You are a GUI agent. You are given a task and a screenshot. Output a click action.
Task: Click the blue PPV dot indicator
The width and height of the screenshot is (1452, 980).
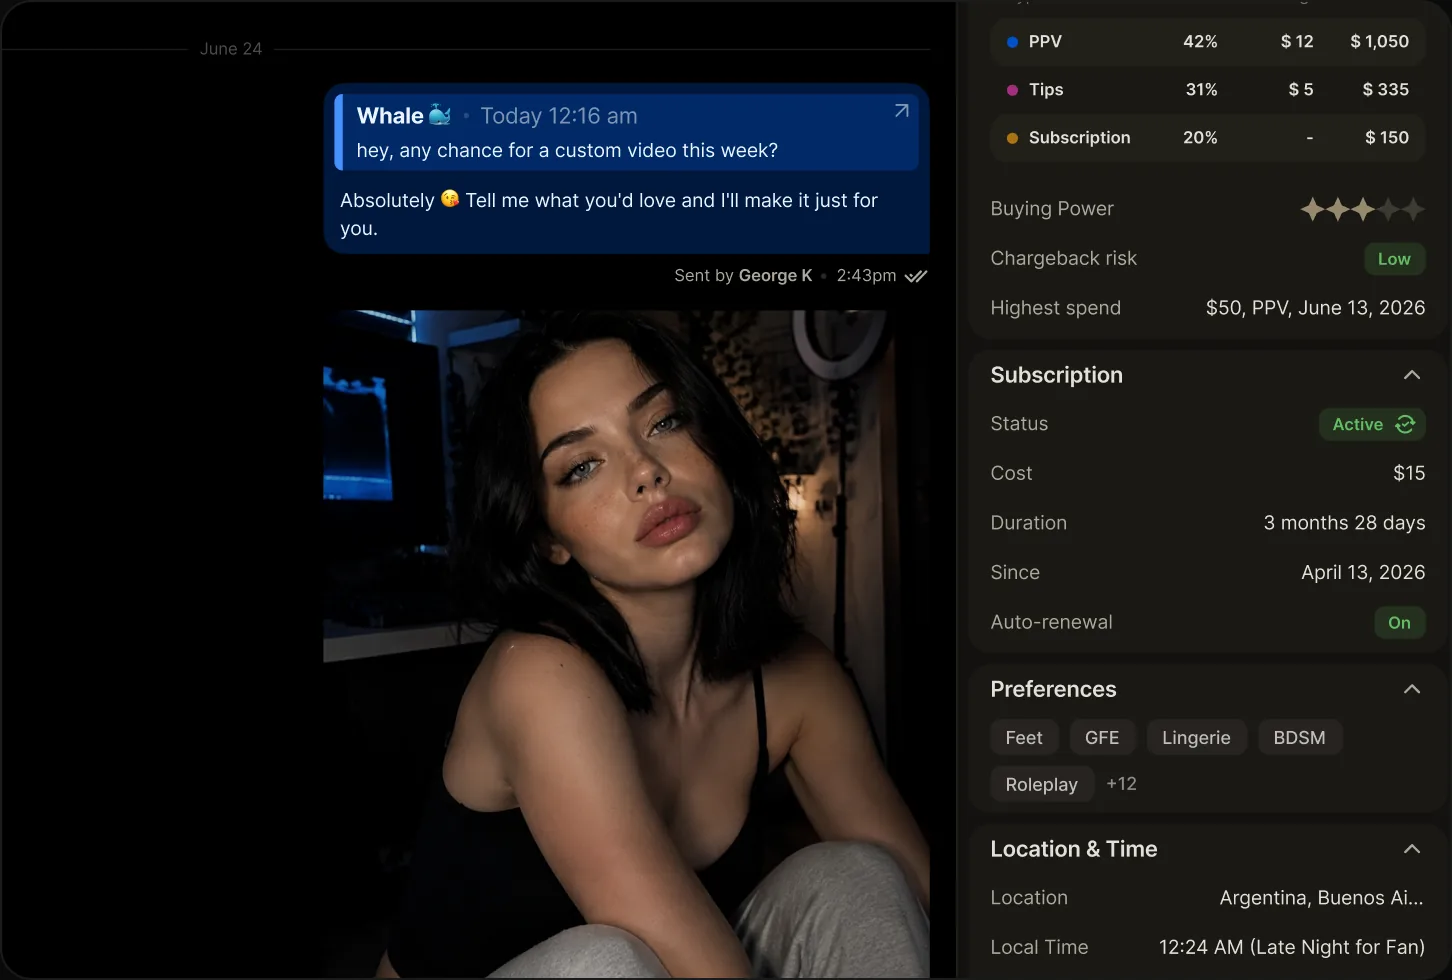coord(1012,42)
